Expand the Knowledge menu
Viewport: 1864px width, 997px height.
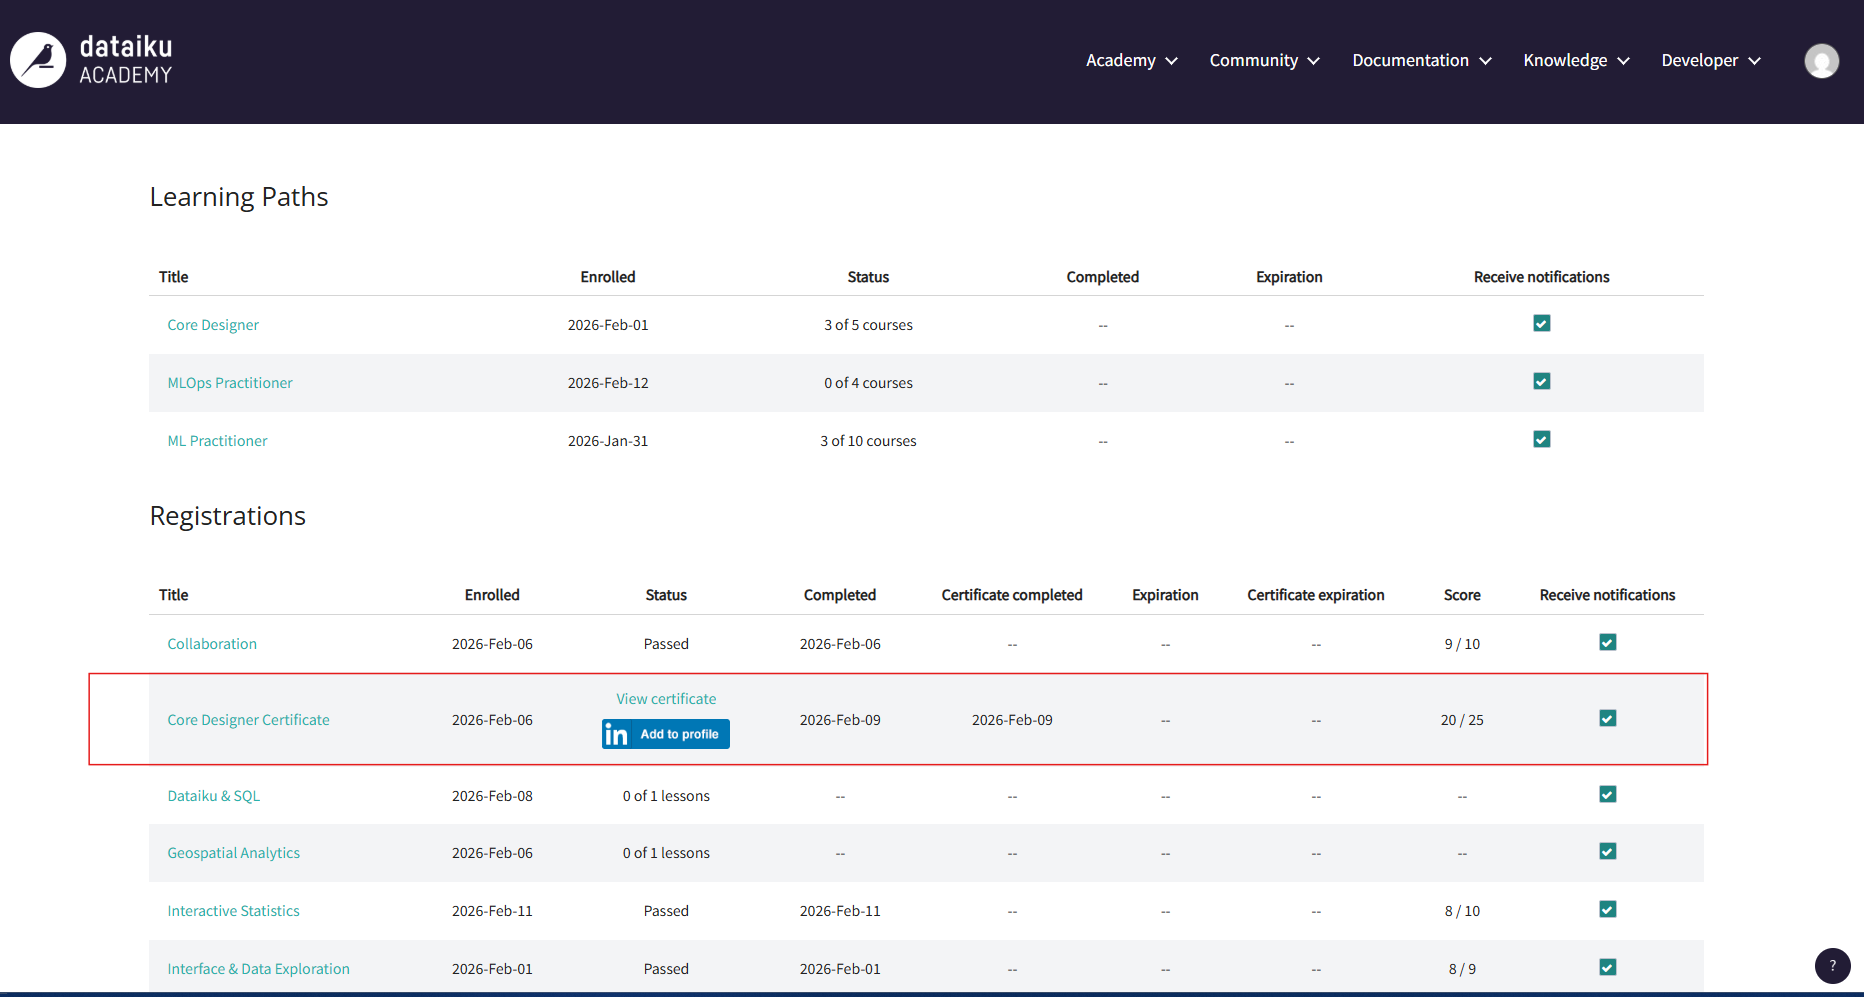pyautogui.click(x=1577, y=61)
